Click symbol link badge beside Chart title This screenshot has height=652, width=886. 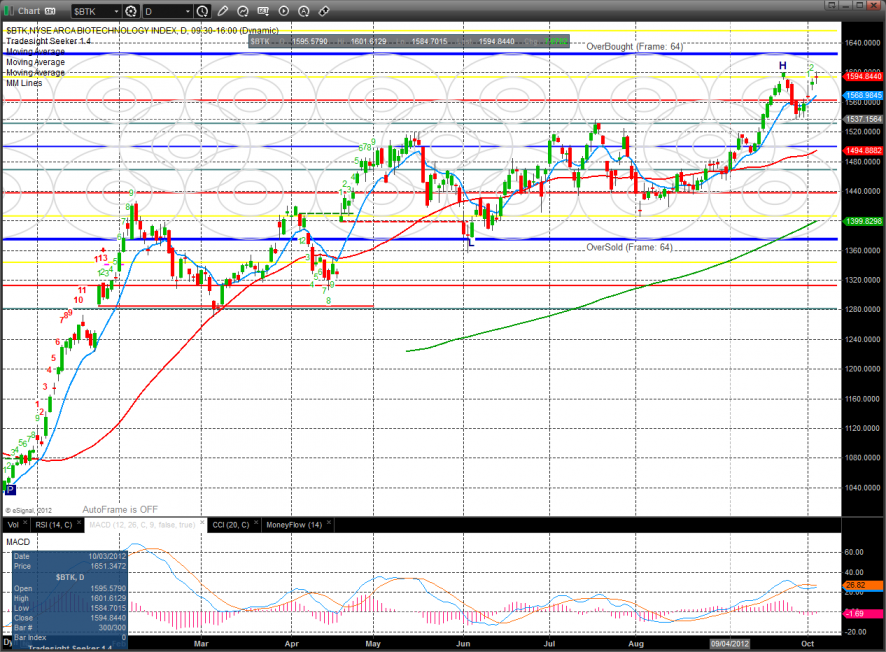point(50,11)
